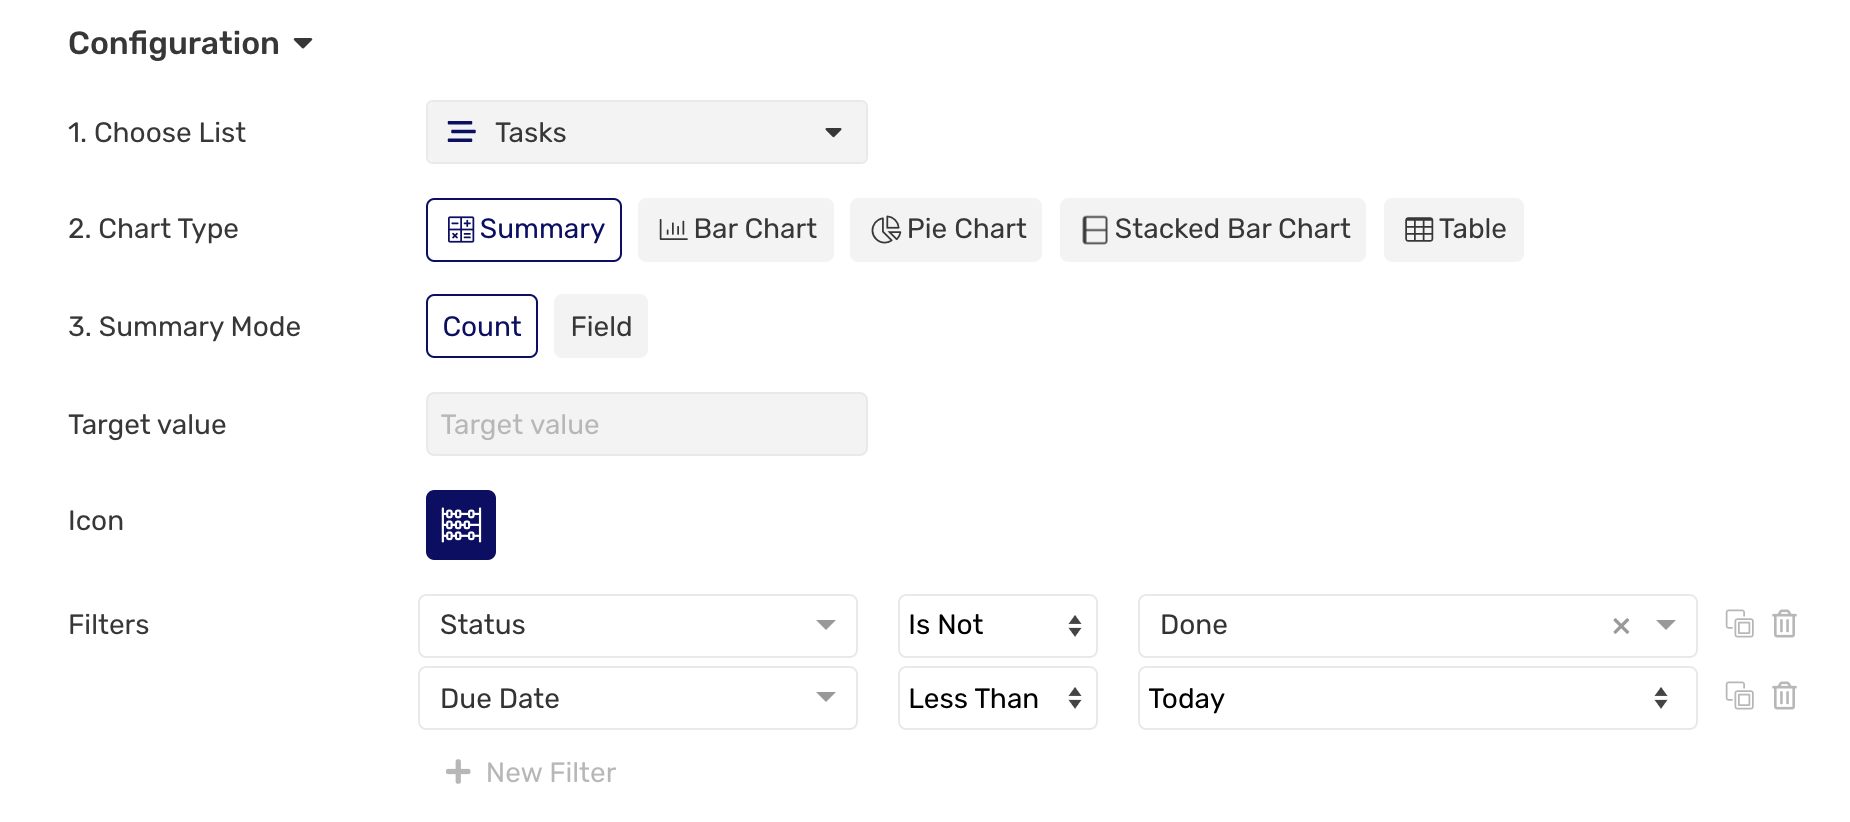1850x822 pixels.
Task: Expand the Status field dropdown
Action: (x=826, y=625)
